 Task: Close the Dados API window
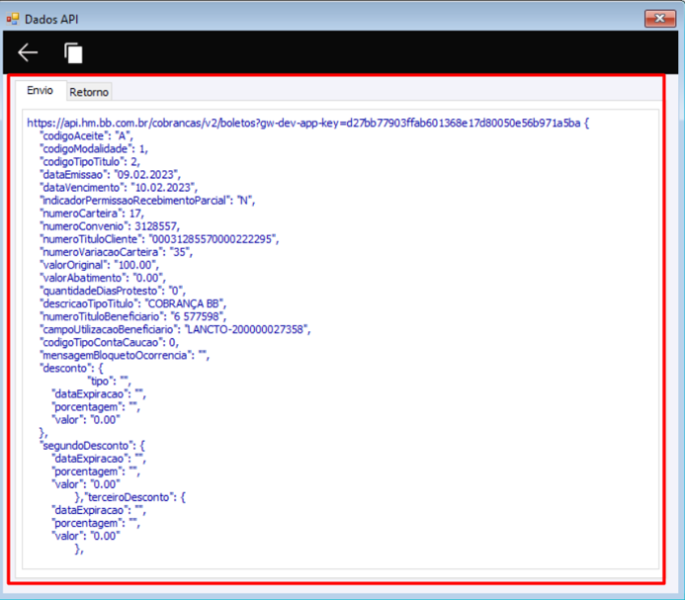(660, 18)
